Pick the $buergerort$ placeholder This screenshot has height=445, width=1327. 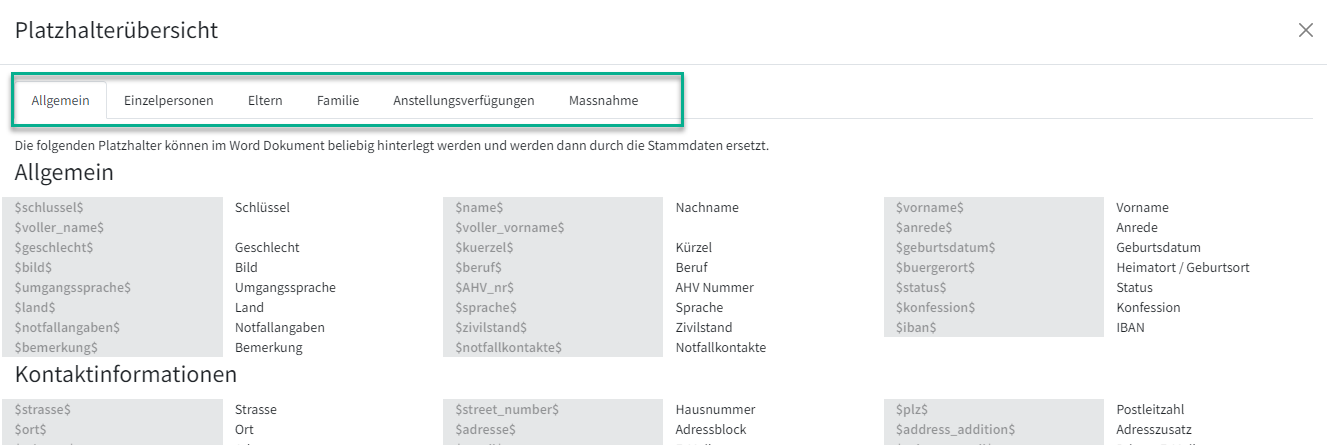point(934,268)
